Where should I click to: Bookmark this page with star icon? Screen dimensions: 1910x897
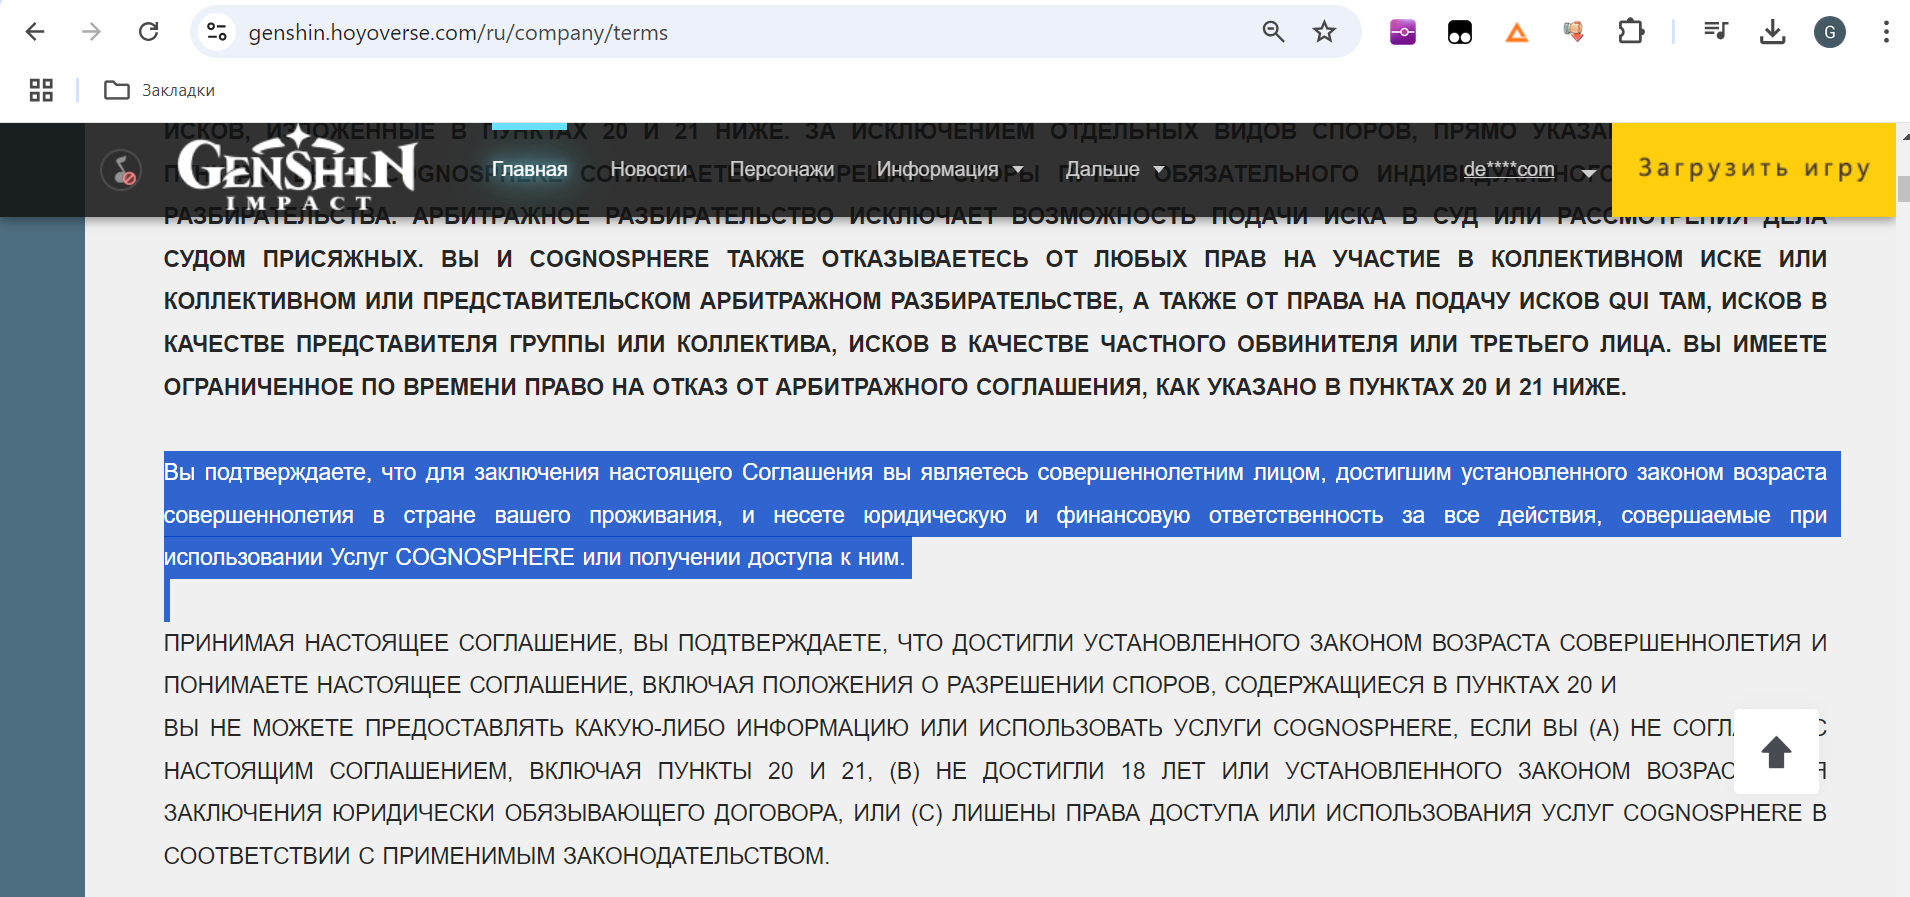[x=1324, y=32]
